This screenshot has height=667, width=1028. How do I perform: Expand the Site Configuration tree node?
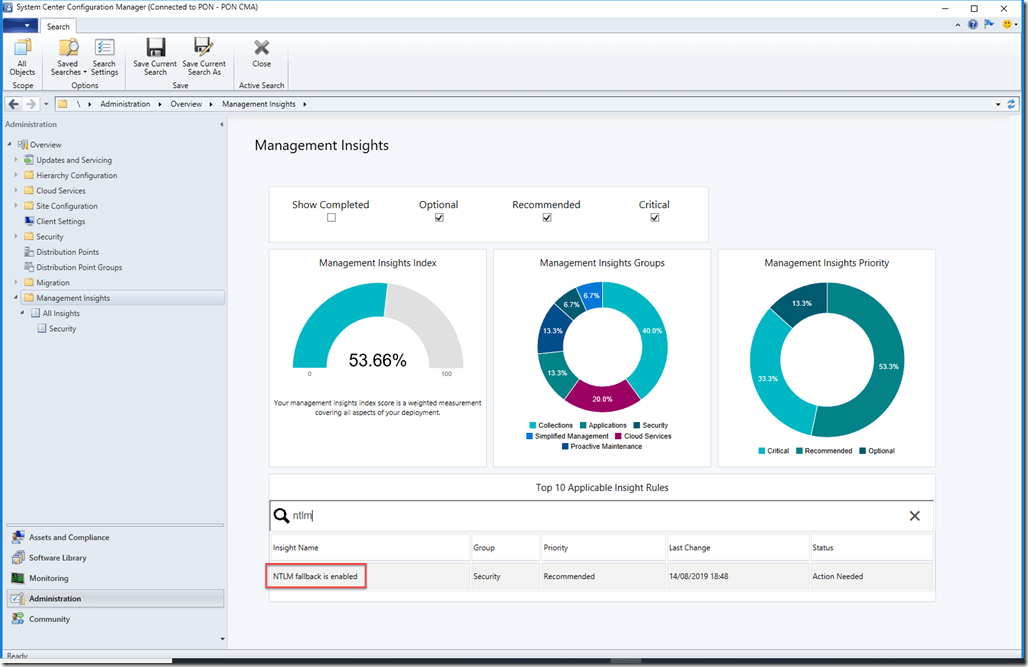pyautogui.click(x=16, y=206)
